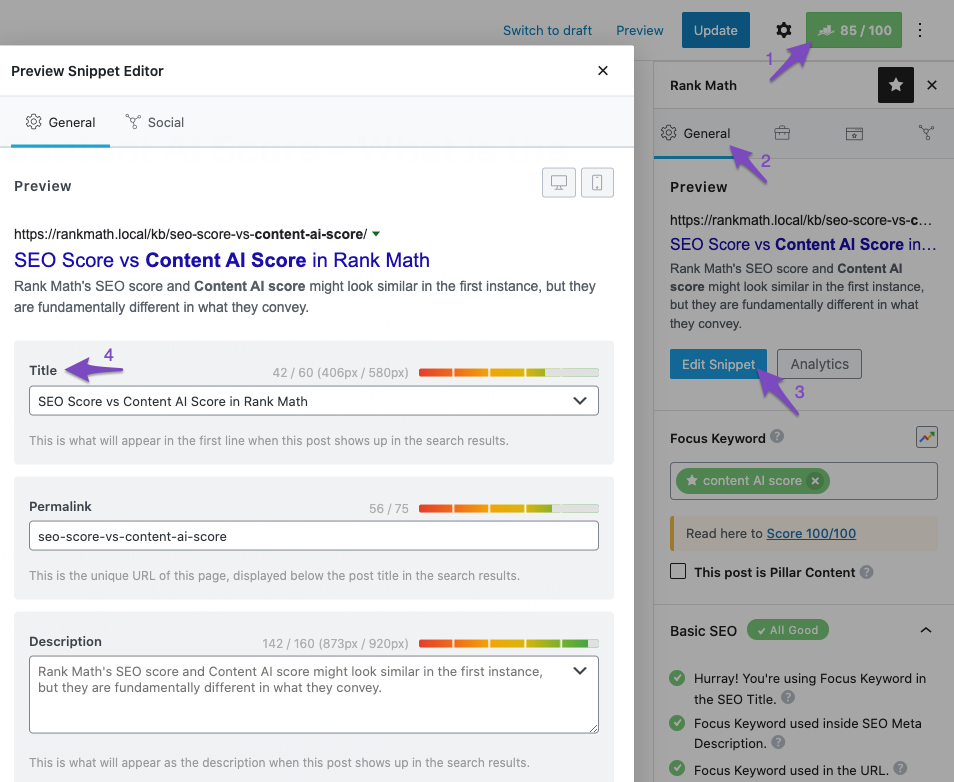The height and width of the screenshot is (782, 954).
Task: Close the Preview Snippet Editor dialog
Action: click(x=603, y=71)
